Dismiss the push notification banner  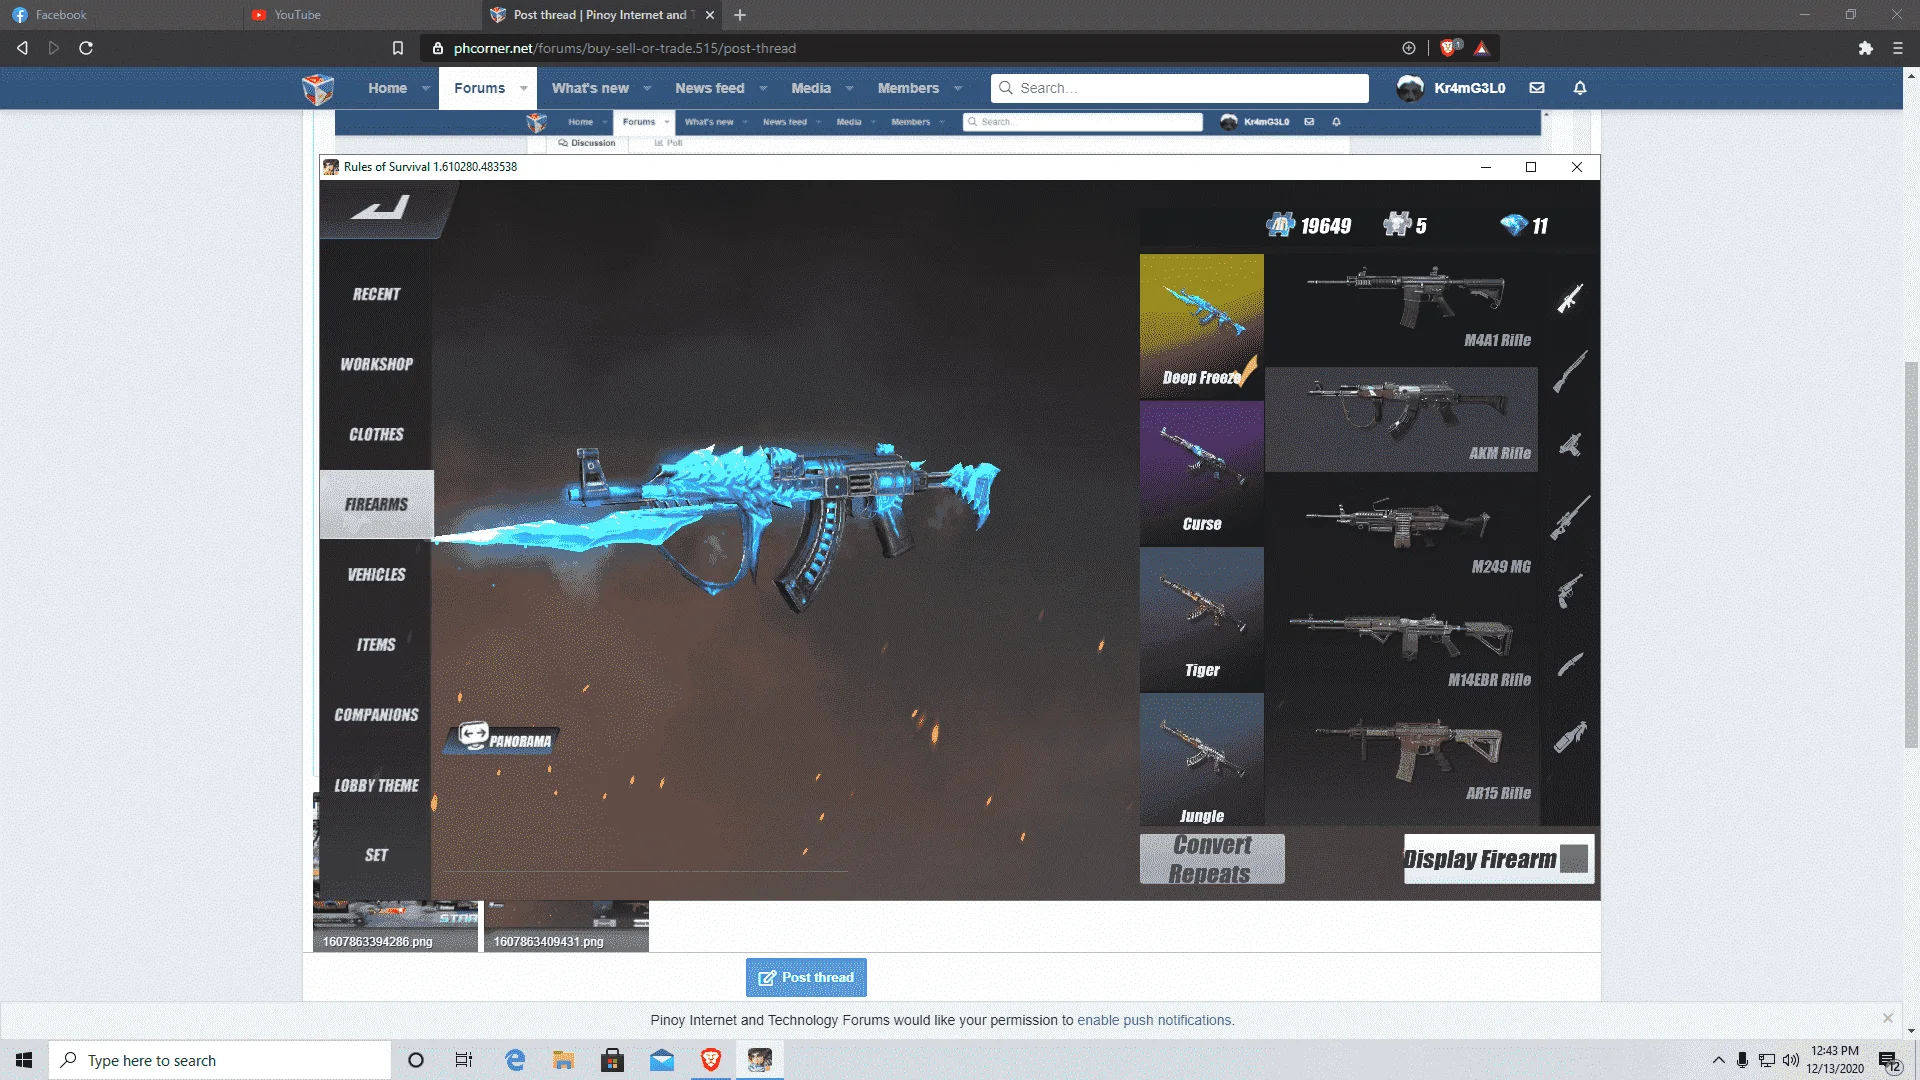(1888, 1018)
